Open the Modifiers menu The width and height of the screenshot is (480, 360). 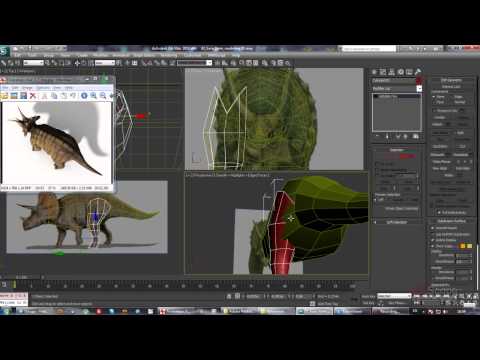(100, 55)
